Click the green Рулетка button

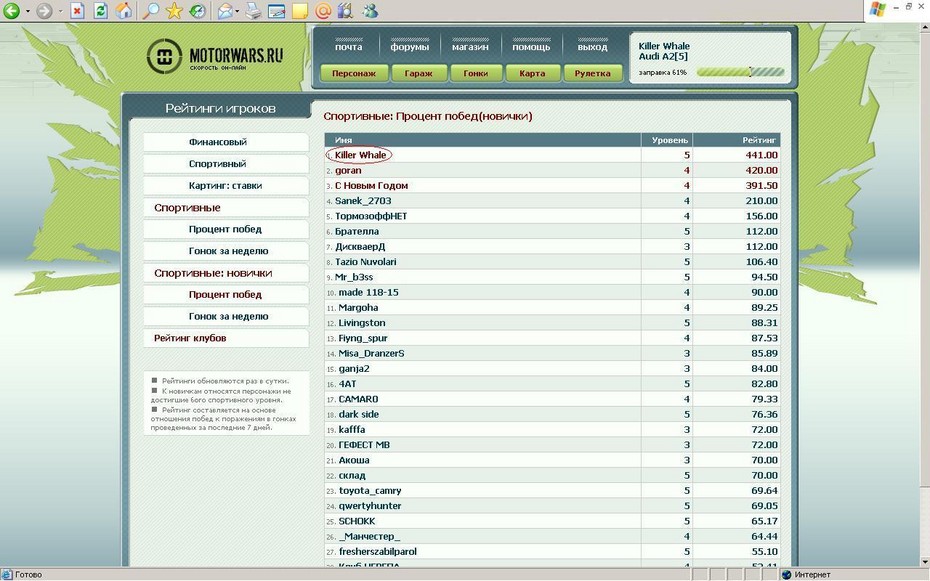point(592,74)
